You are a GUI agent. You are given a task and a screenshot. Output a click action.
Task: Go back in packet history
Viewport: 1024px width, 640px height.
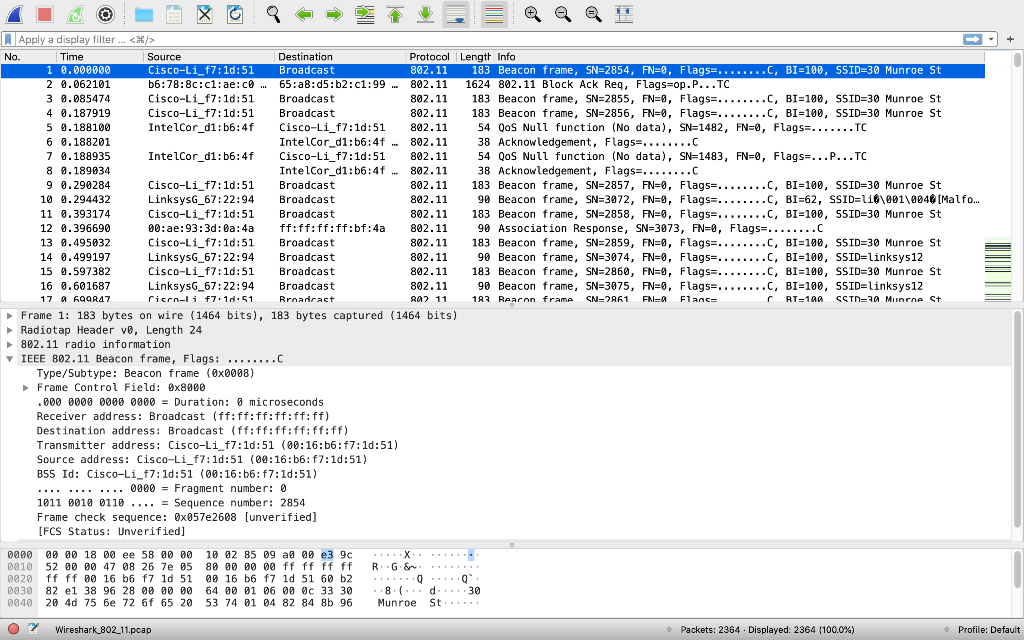coord(304,14)
